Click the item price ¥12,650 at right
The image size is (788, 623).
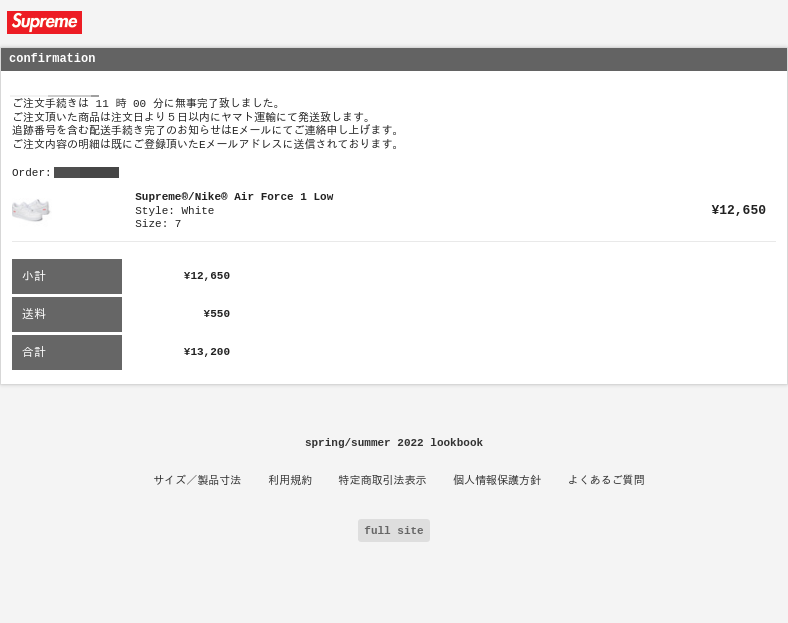click(x=739, y=210)
